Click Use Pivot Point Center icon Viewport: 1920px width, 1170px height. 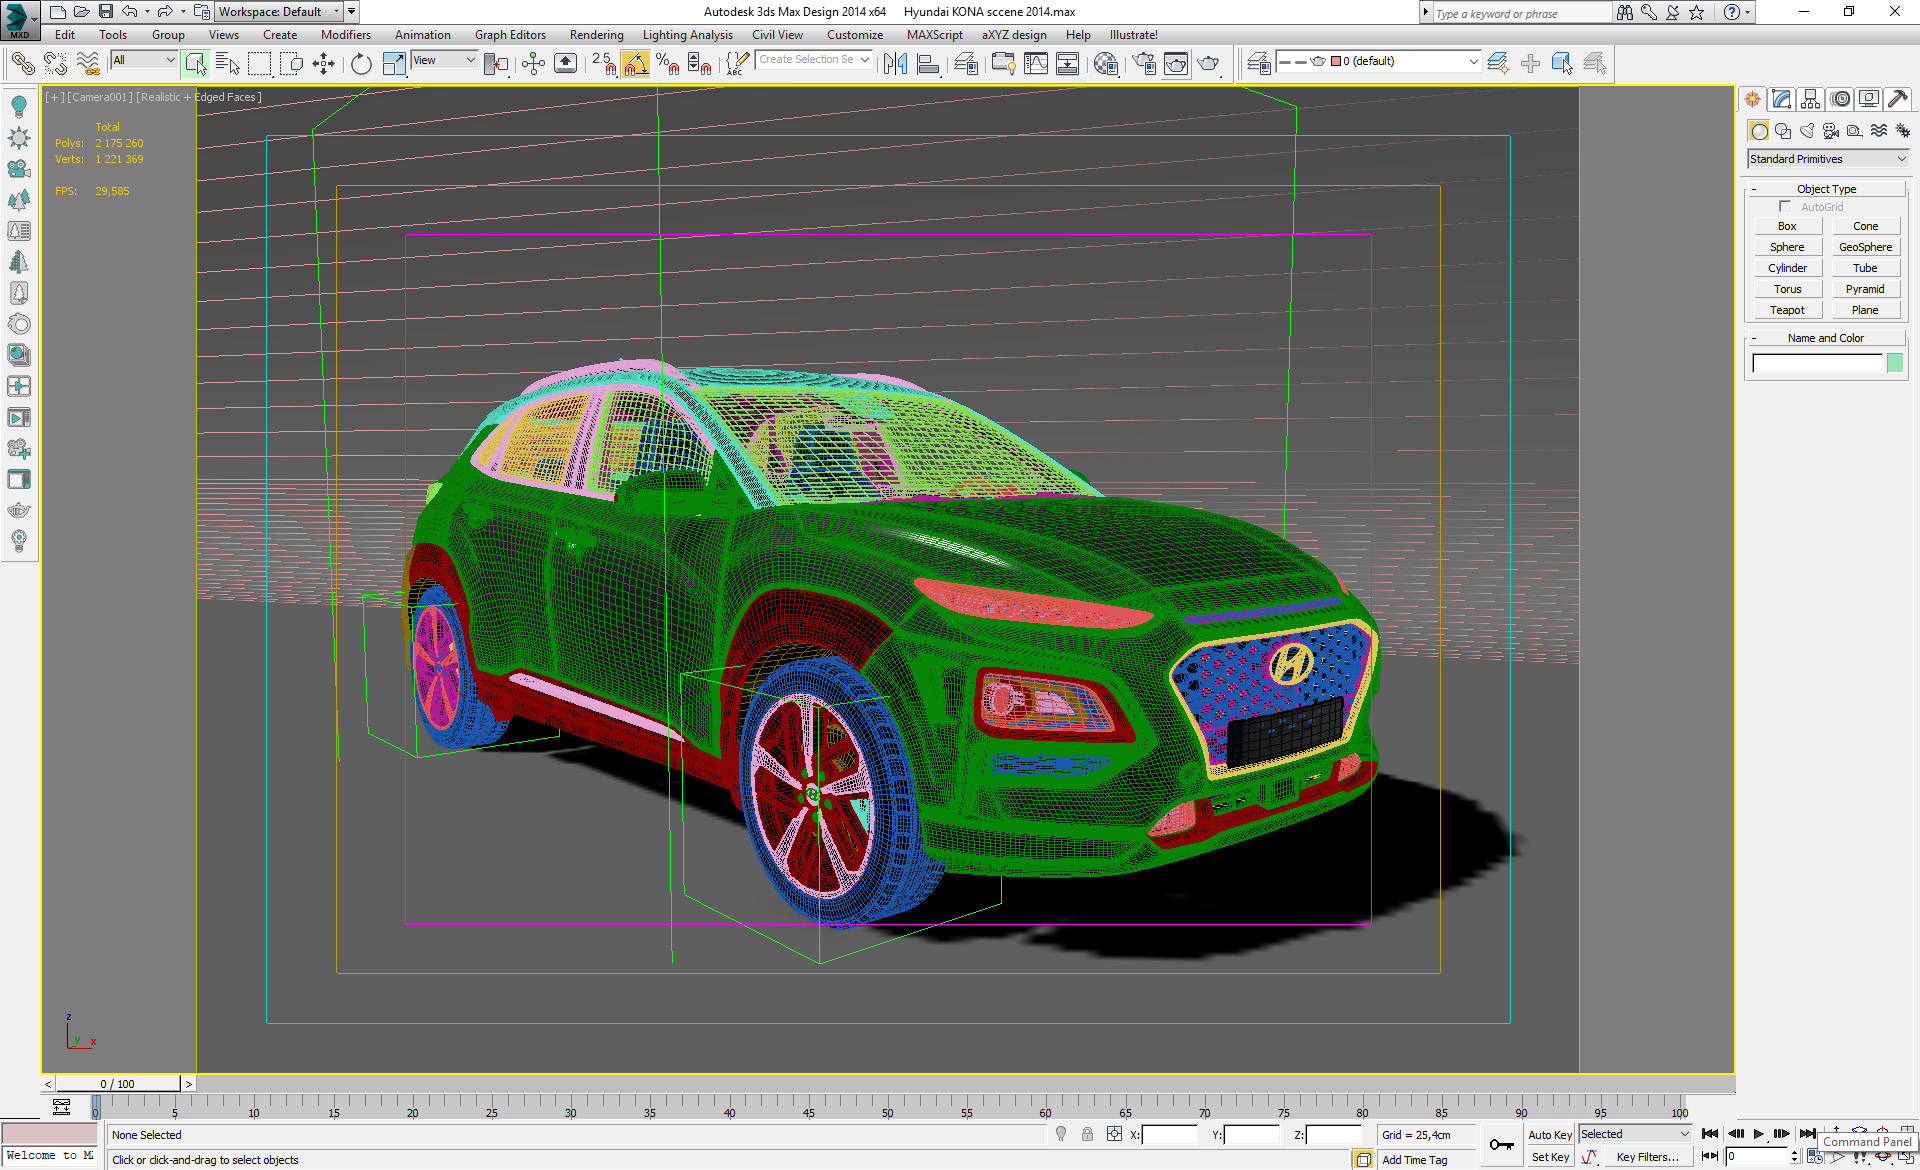(x=496, y=64)
